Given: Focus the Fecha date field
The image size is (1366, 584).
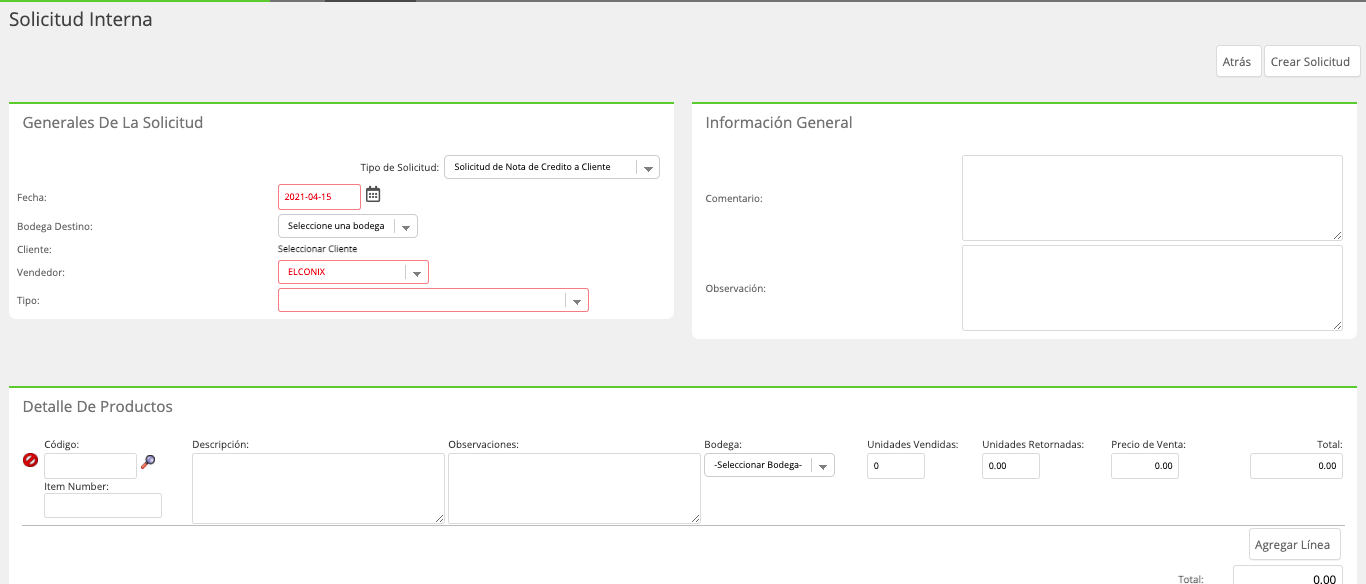Looking at the screenshot, I should (319, 197).
